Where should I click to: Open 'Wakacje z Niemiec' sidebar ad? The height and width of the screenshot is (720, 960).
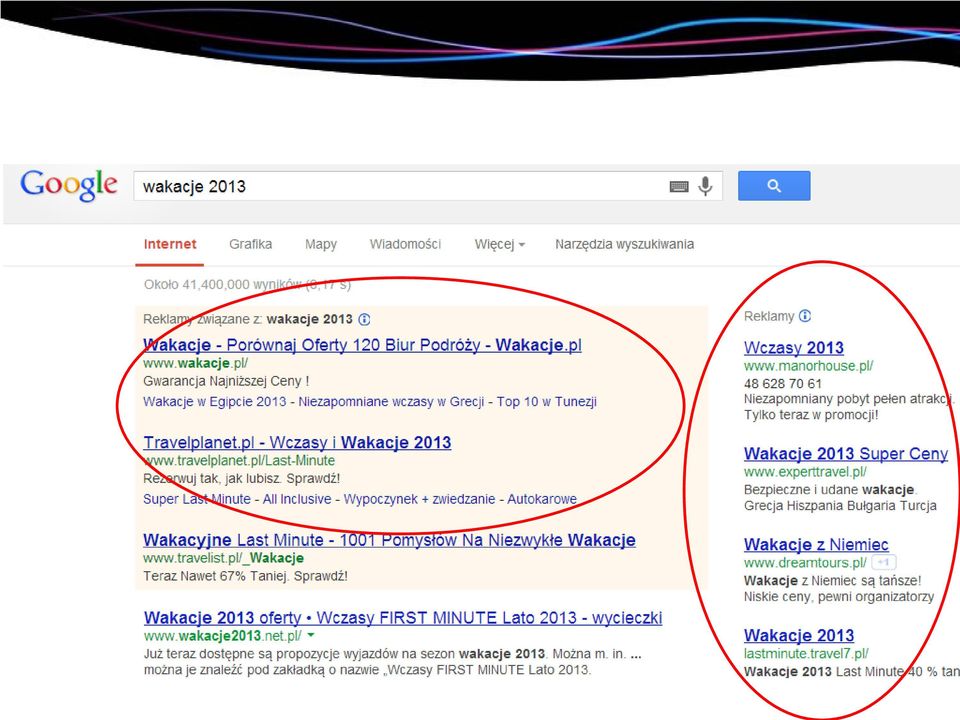click(816, 544)
